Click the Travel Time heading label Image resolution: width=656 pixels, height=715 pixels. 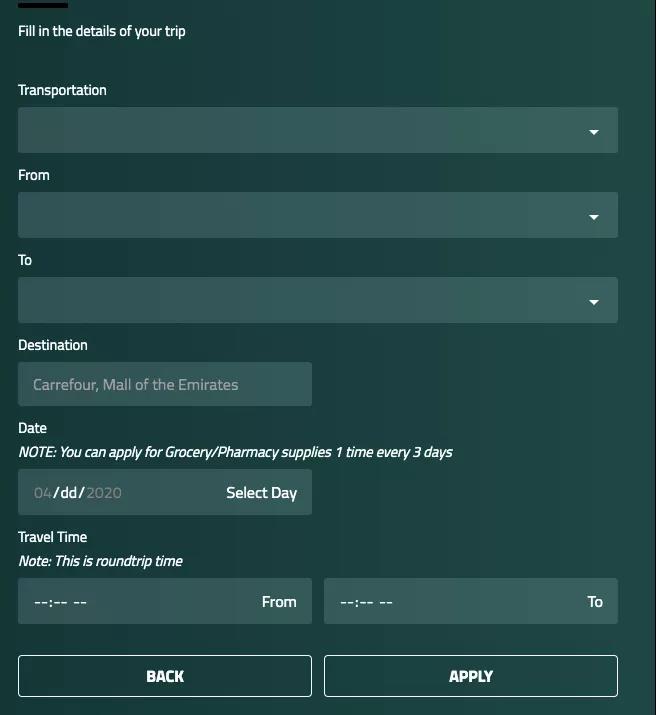53,537
